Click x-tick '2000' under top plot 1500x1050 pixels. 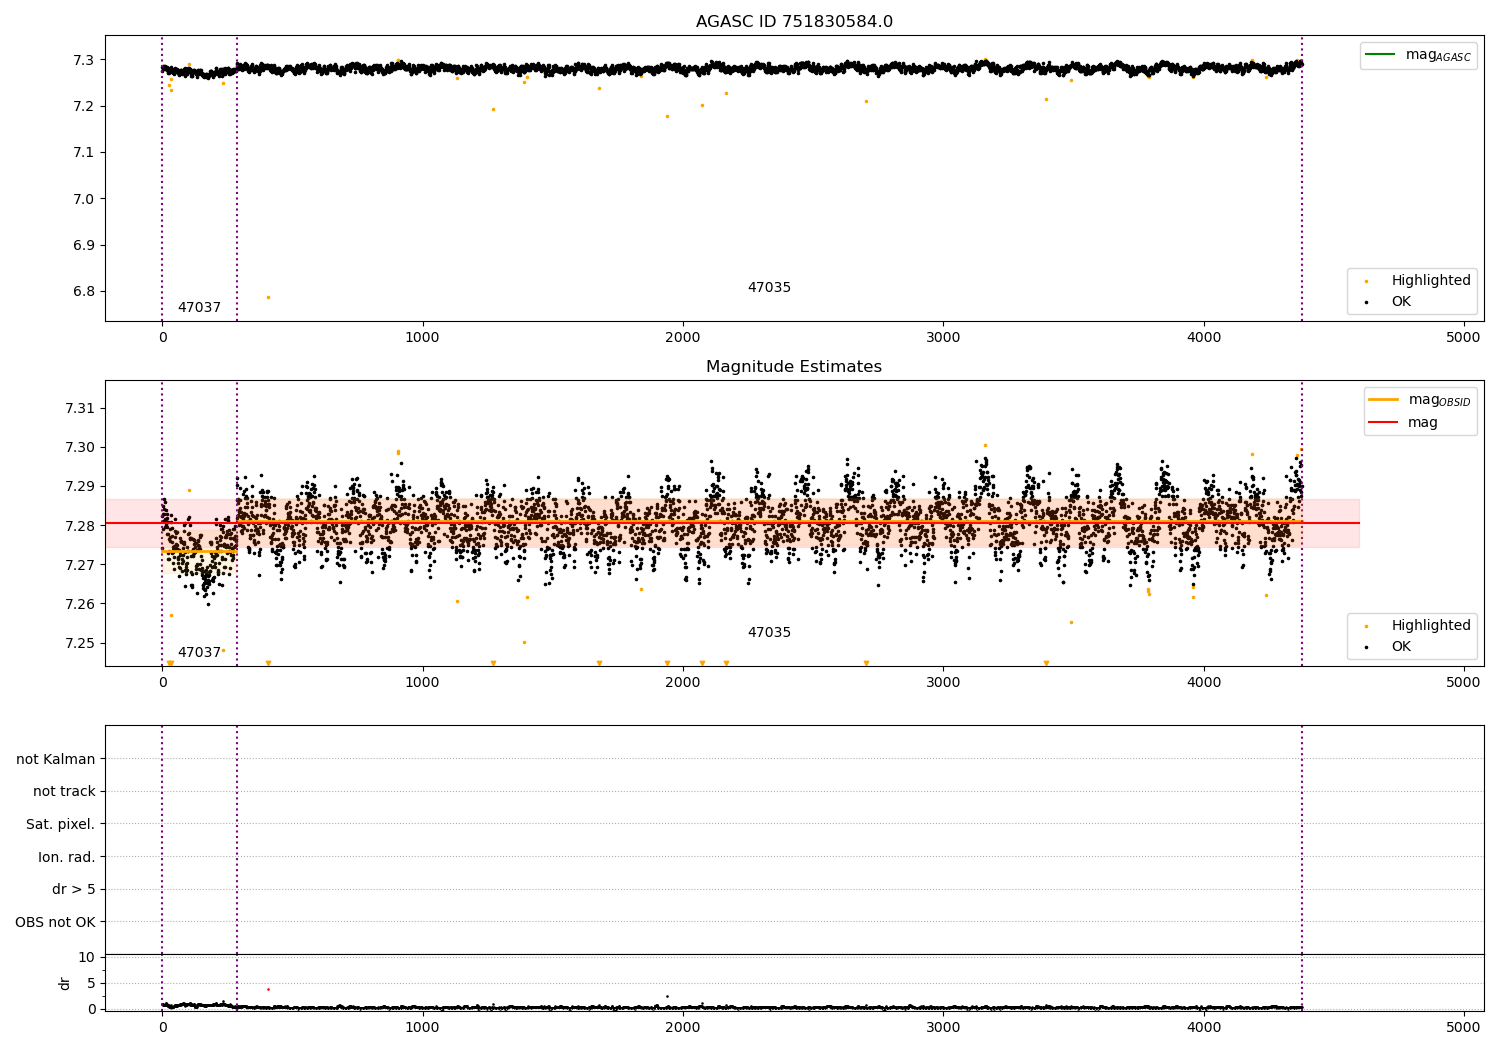pos(683,338)
